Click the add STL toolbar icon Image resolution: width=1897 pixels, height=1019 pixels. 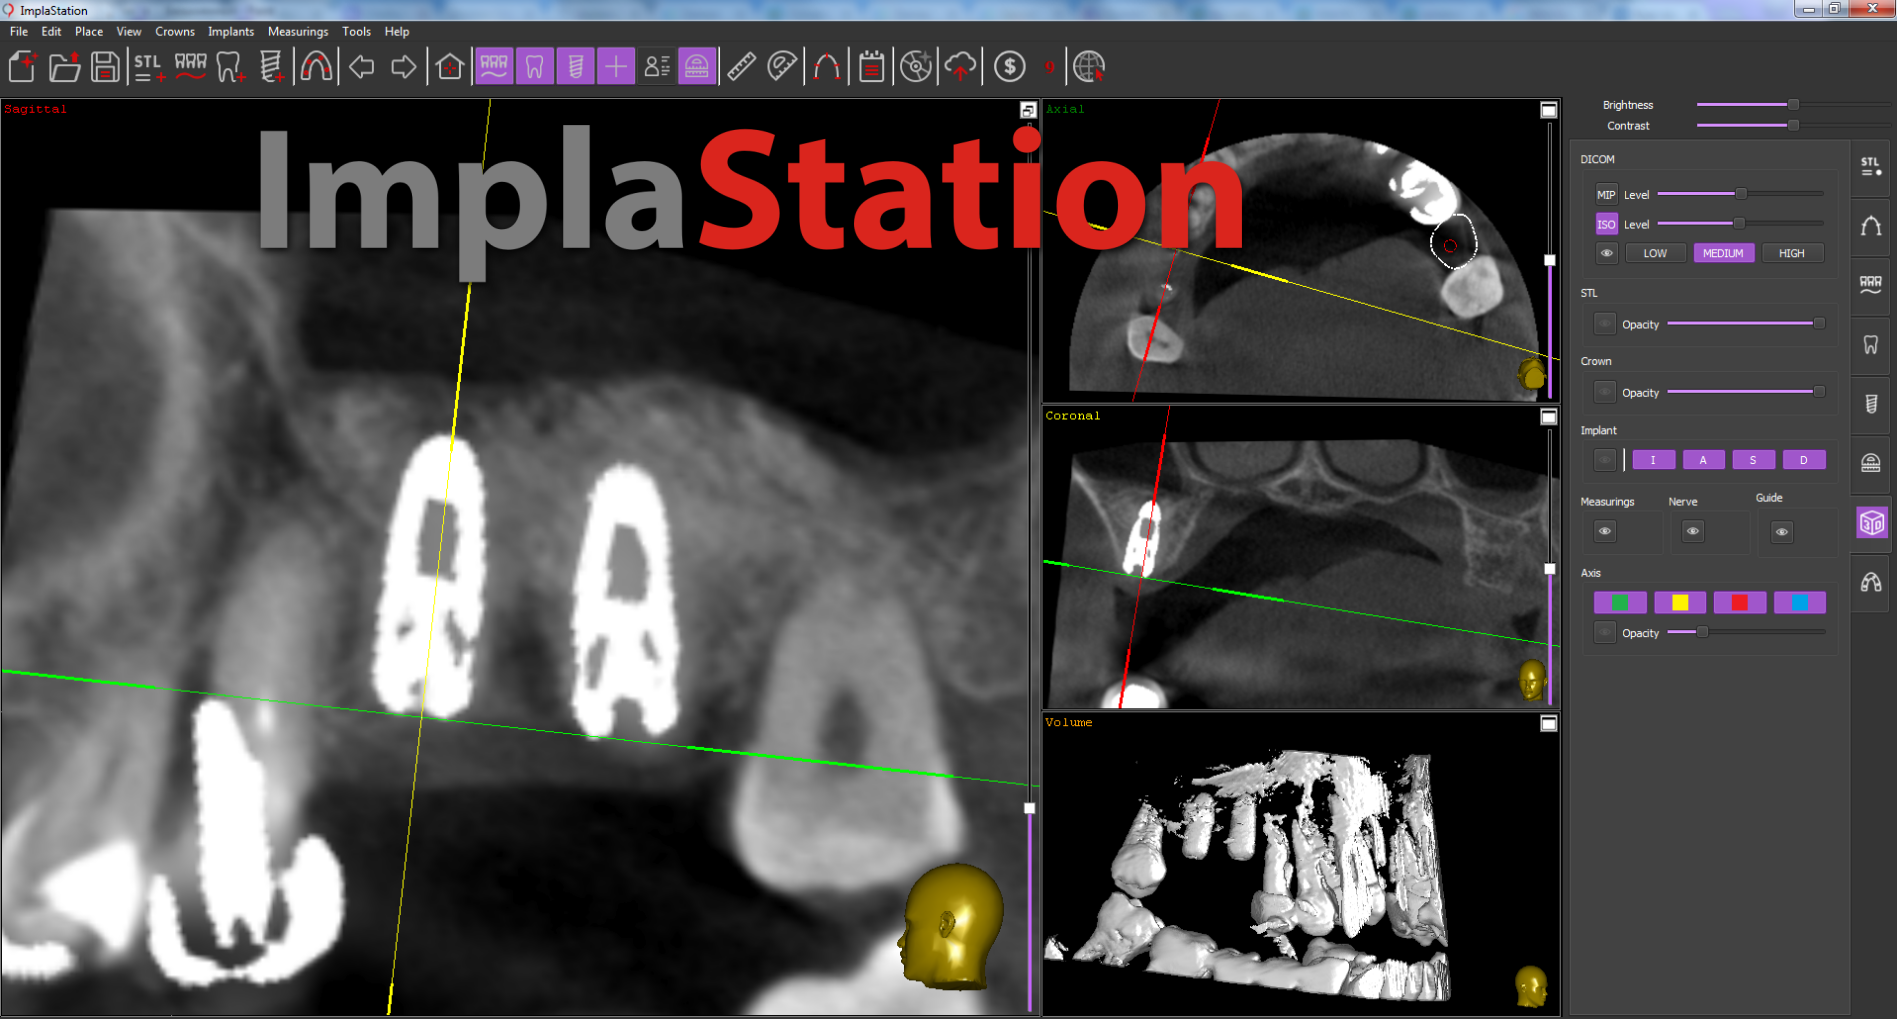149,67
